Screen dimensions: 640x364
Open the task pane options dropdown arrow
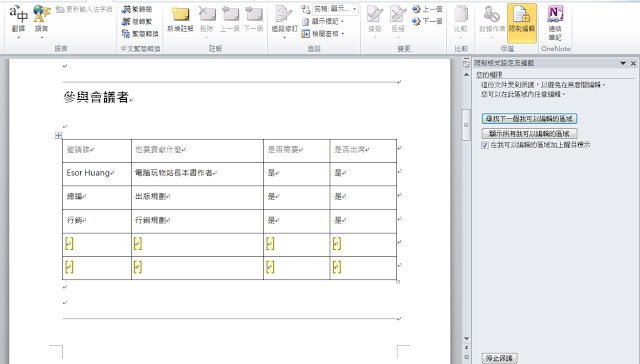pos(623,63)
